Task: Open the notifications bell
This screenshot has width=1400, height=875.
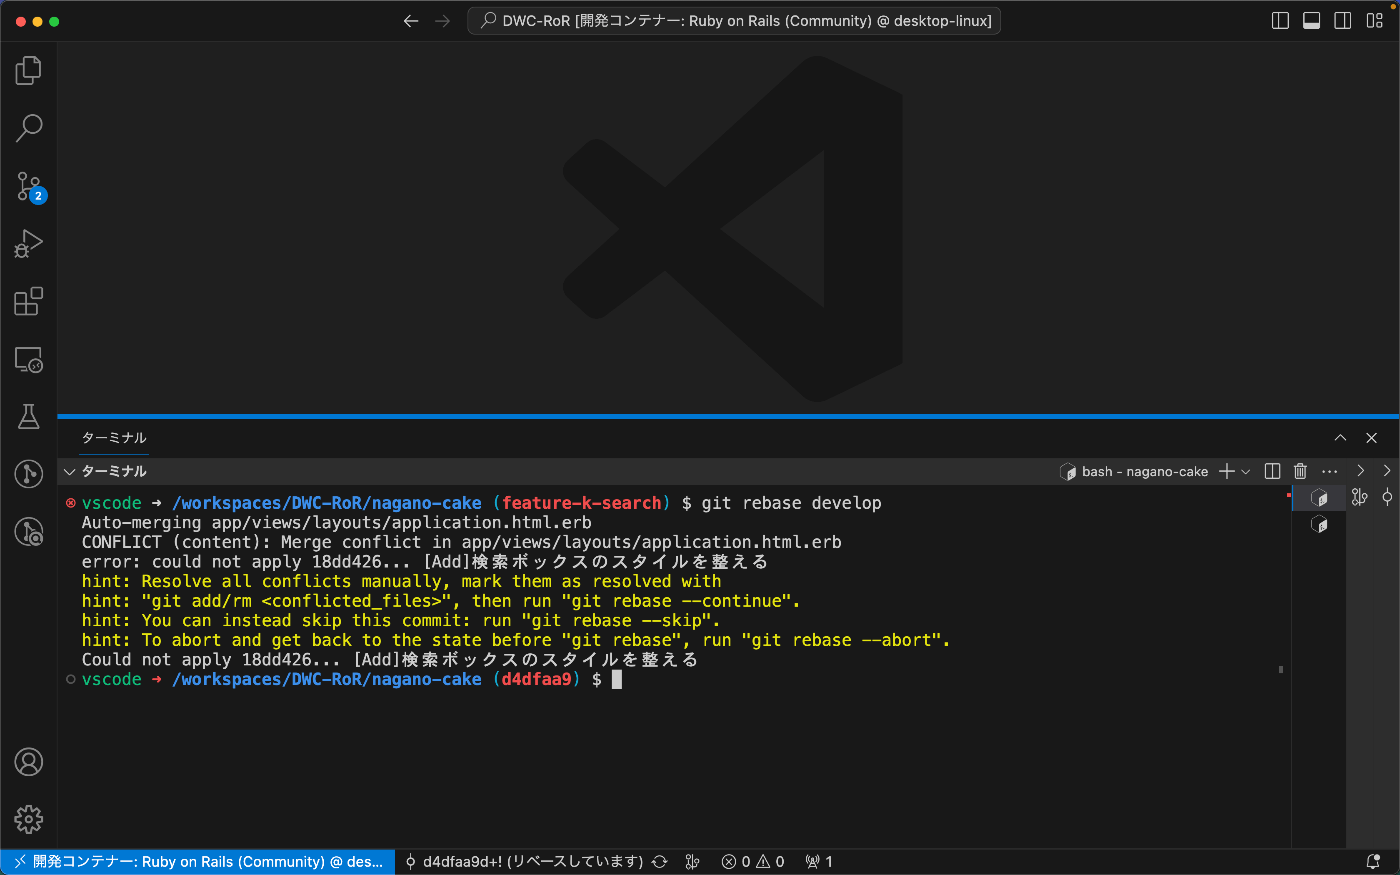Action: (1373, 862)
